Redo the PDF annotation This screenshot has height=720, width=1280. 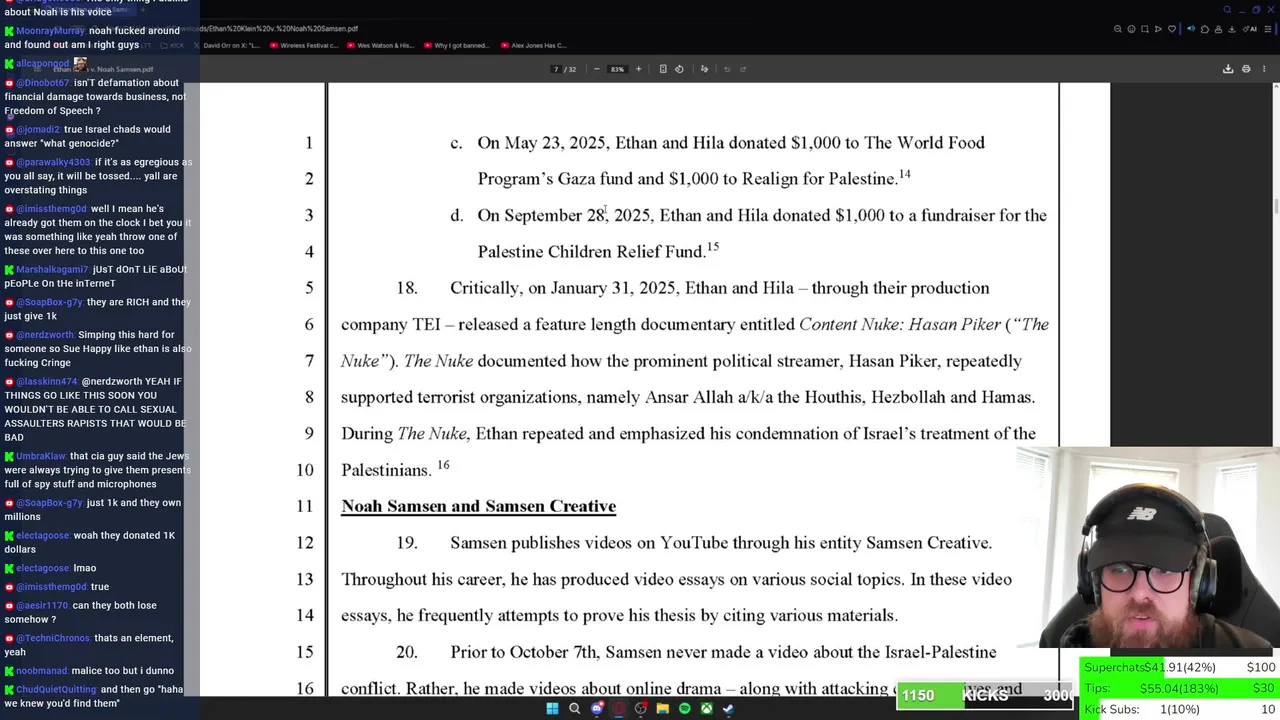743,69
